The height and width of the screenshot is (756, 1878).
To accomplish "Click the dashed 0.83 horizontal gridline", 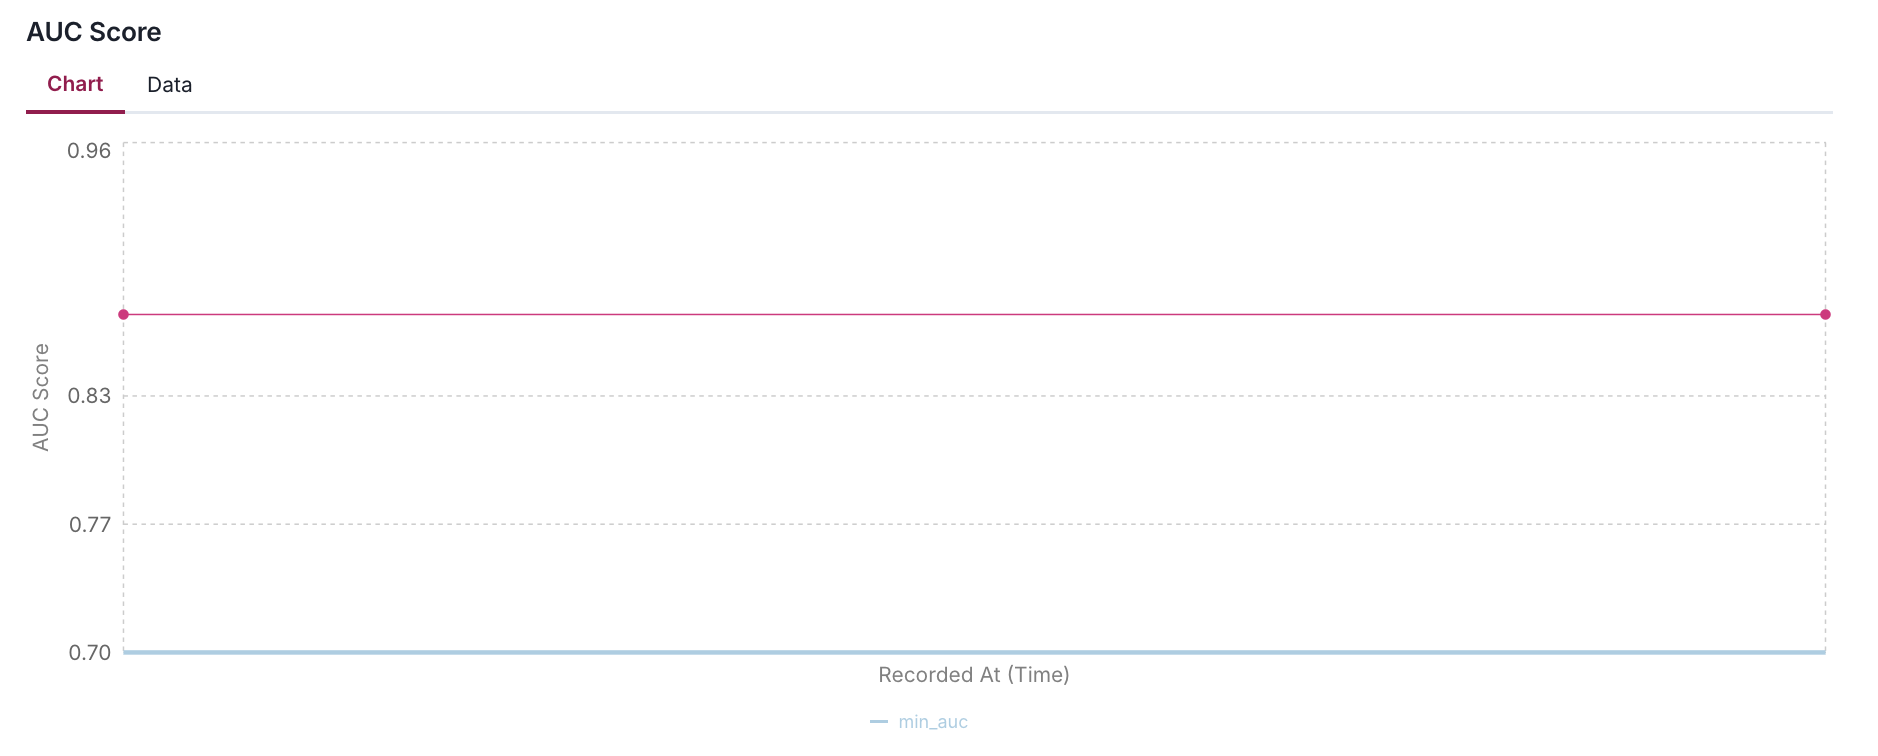I will click(974, 396).
